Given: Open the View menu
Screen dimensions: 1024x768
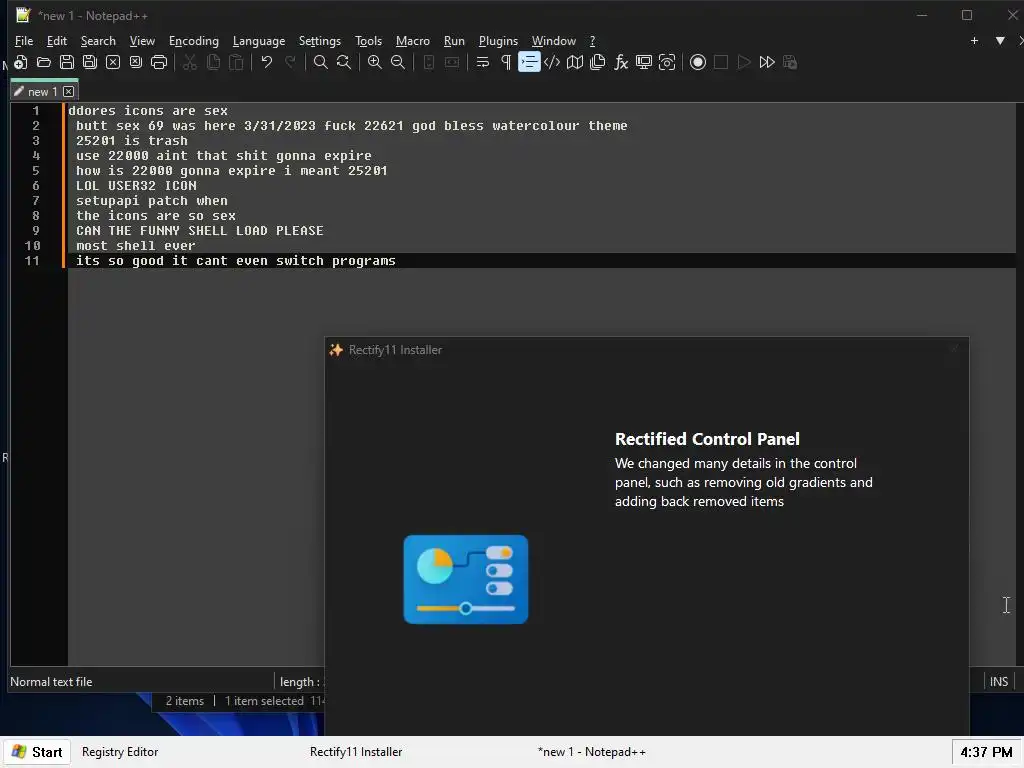Looking at the screenshot, I should 142,41.
